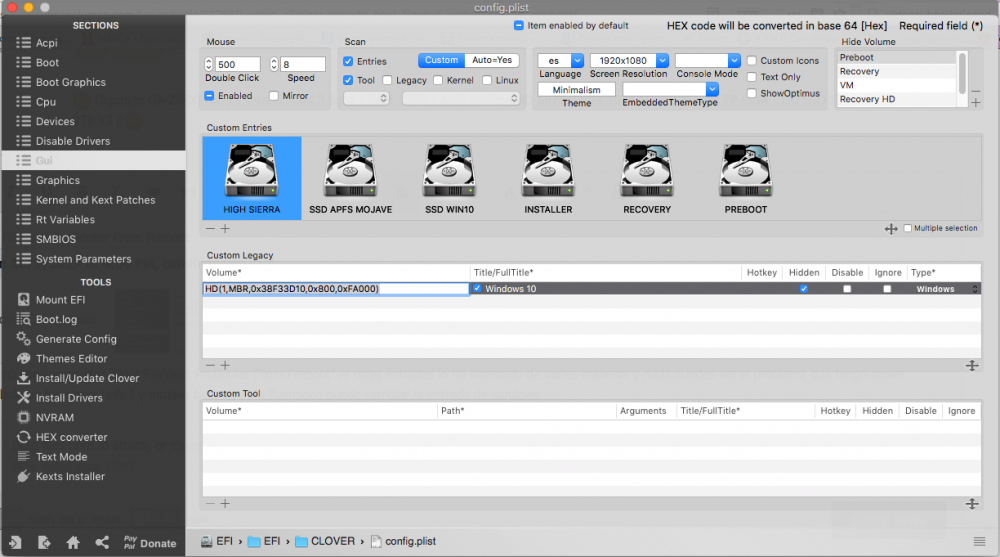
Task: Open the NVRAM chip icon
Action: click(24, 417)
